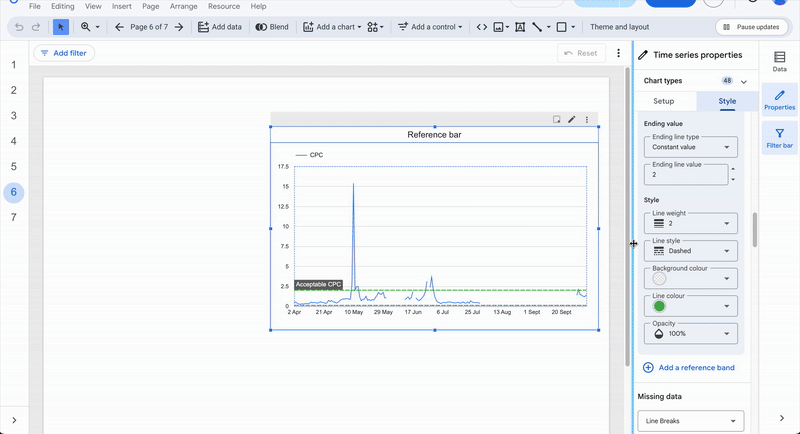This screenshot has width=800, height=434.
Task: Select the rectangle shape tool
Action: (561, 27)
